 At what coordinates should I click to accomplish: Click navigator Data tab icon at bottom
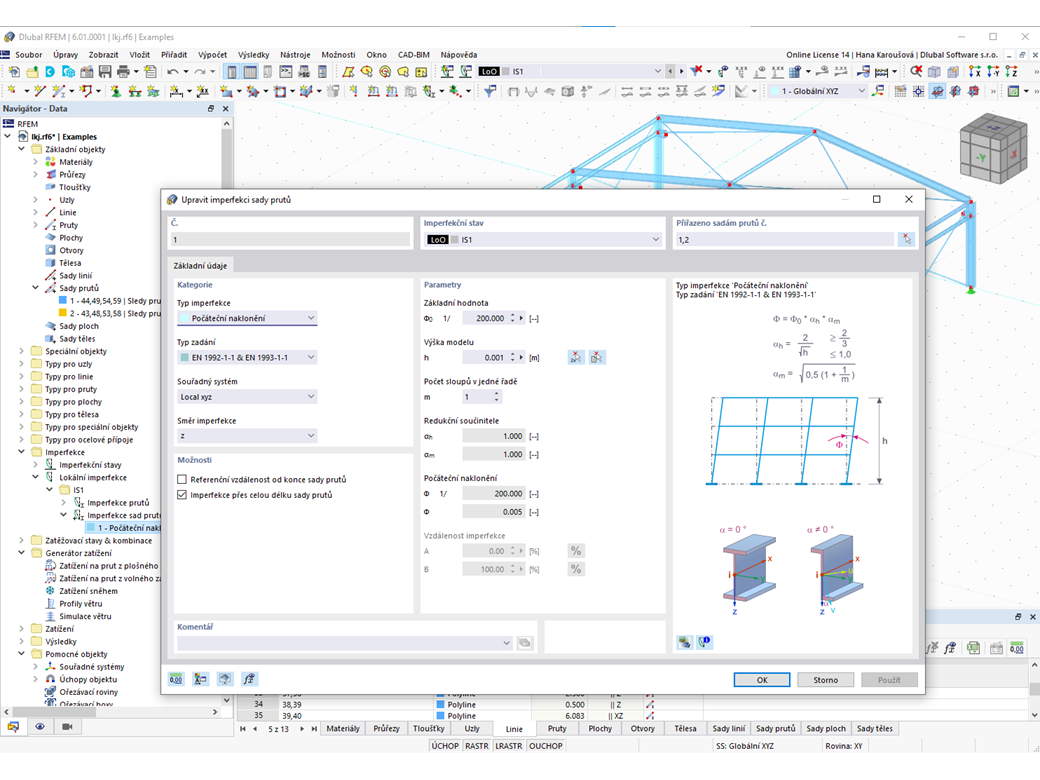[x=13, y=727]
